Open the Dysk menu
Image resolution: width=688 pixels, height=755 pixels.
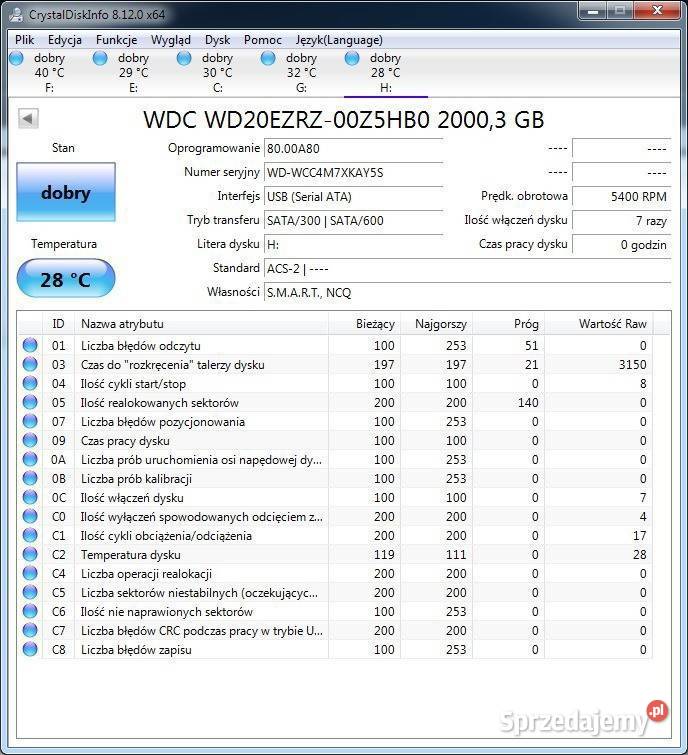click(x=218, y=40)
